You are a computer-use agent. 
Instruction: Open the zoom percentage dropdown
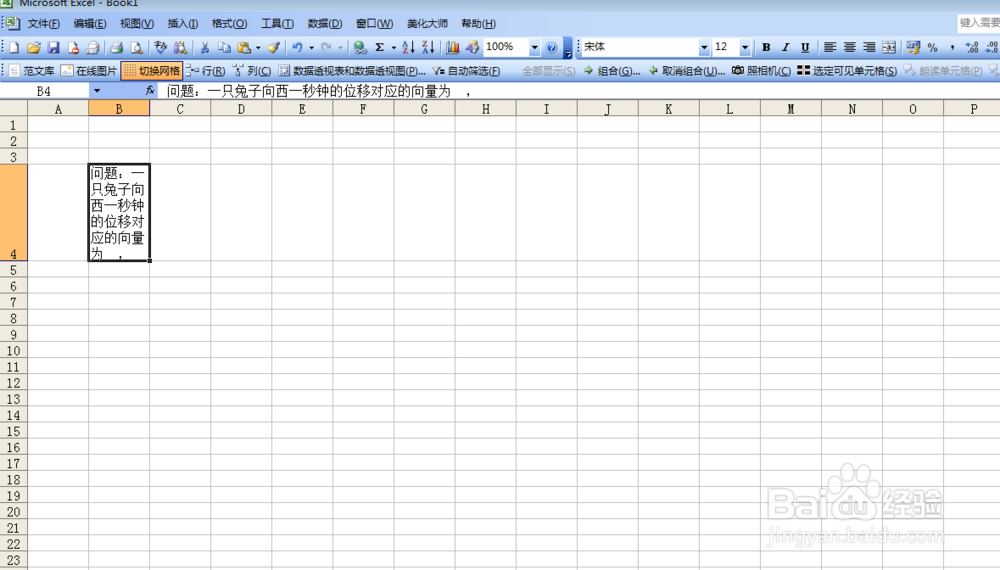pos(534,47)
